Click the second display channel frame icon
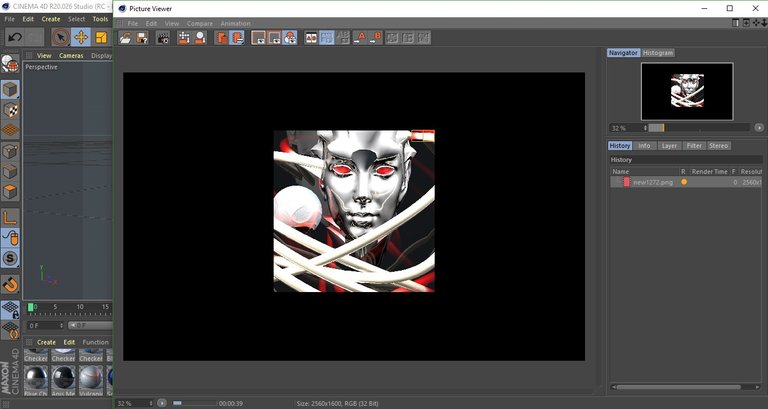This screenshot has height=409, width=768. (274, 38)
